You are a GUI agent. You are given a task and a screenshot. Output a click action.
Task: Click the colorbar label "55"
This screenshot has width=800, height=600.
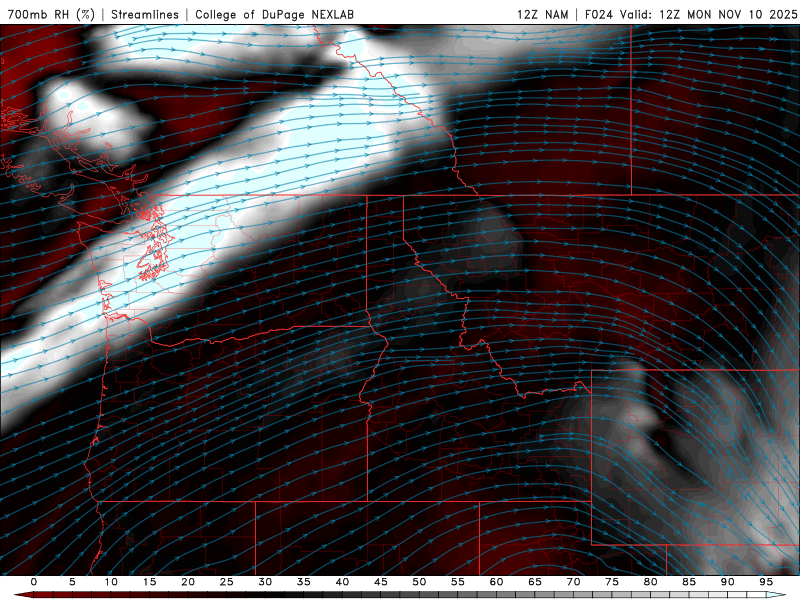[x=458, y=582]
